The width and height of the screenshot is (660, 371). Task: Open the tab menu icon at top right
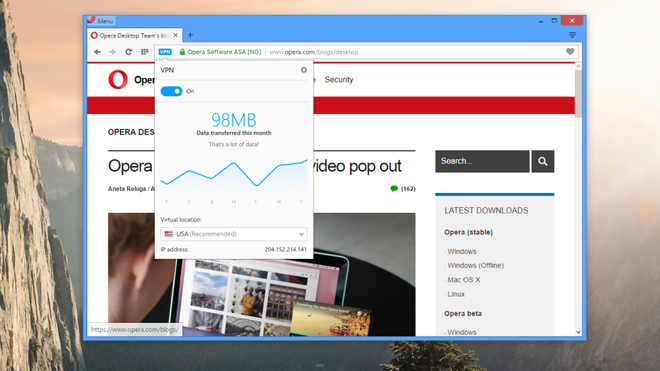(572, 35)
